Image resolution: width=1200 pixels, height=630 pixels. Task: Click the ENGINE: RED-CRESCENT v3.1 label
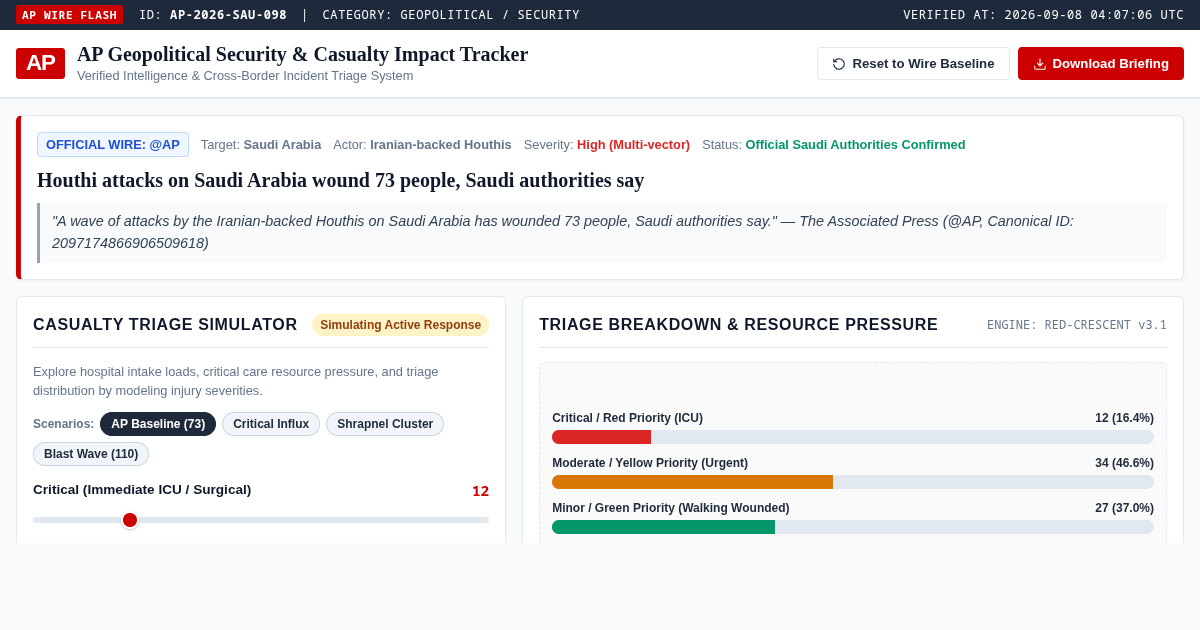point(1077,325)
